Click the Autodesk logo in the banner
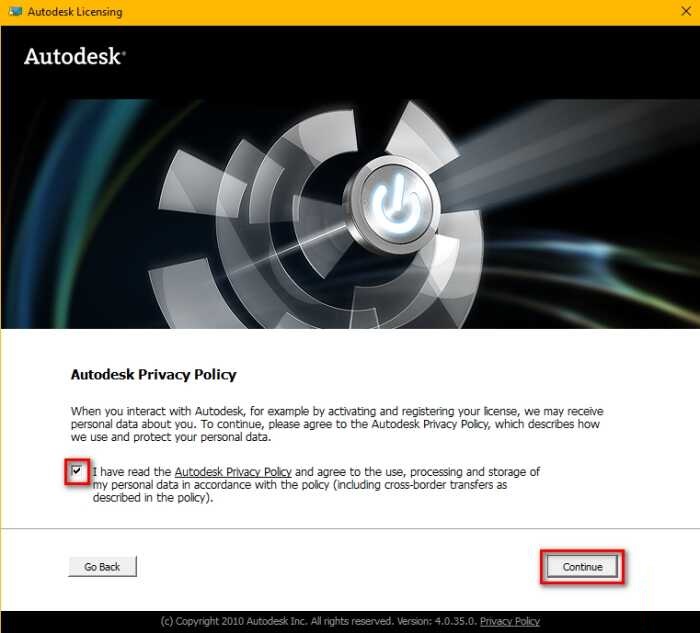The width and height of the screenshot is (700, 633). [75, 57]
